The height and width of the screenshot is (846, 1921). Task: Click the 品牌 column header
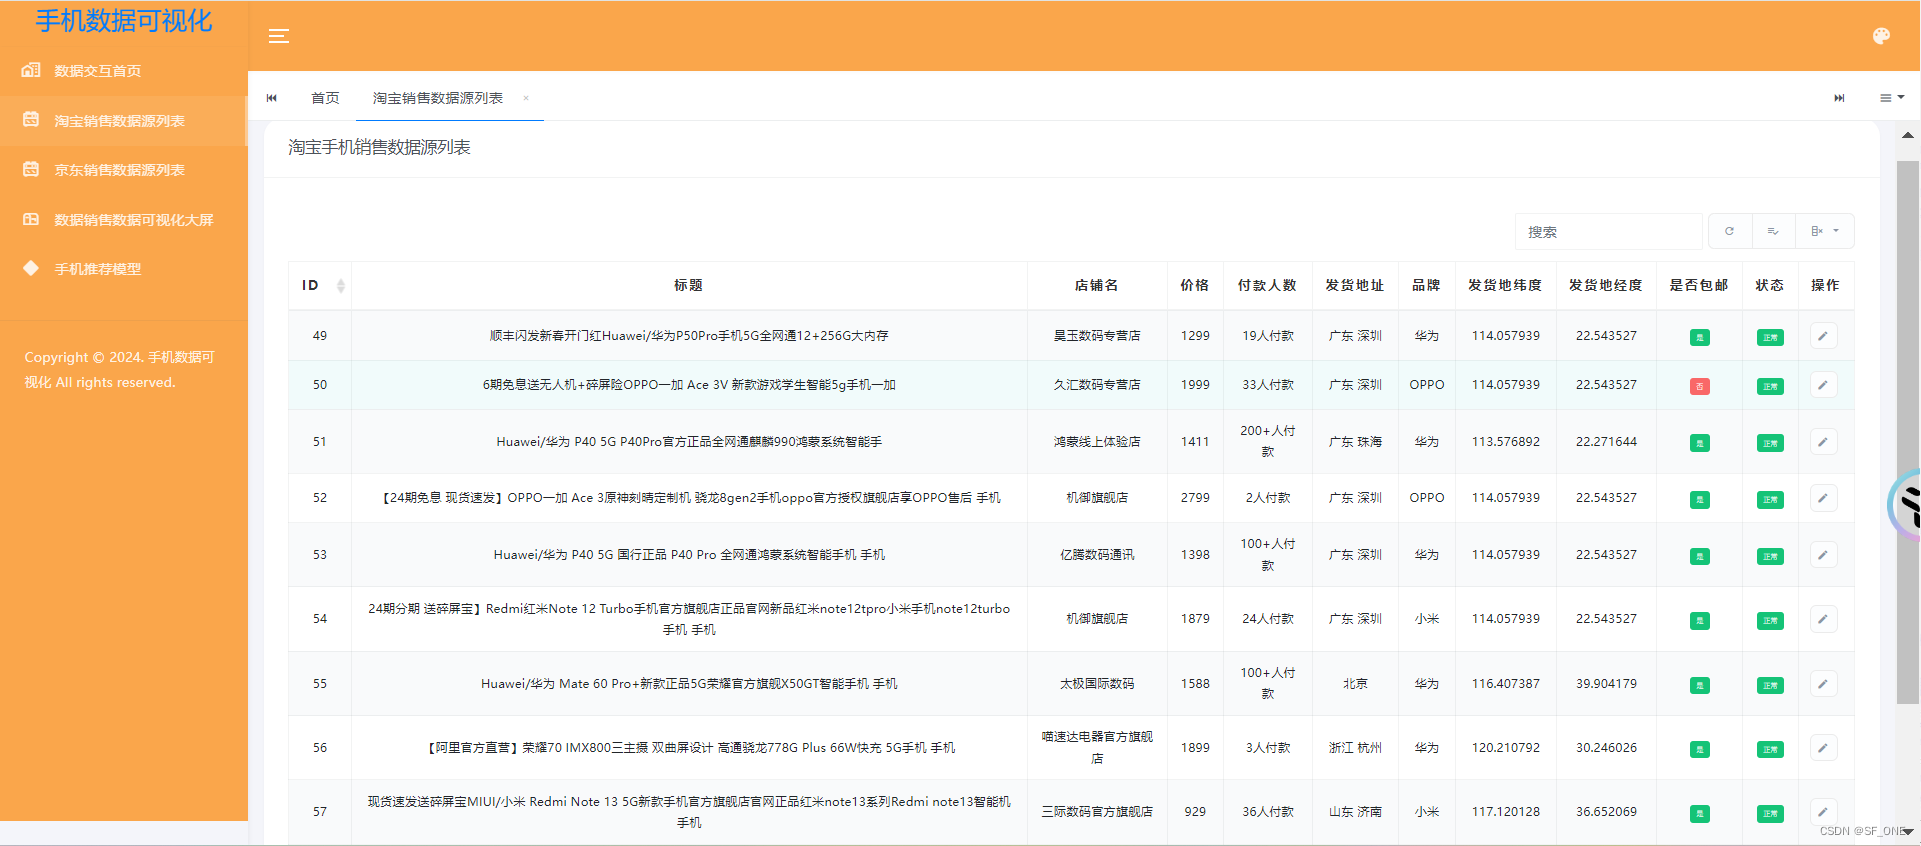1427,286
